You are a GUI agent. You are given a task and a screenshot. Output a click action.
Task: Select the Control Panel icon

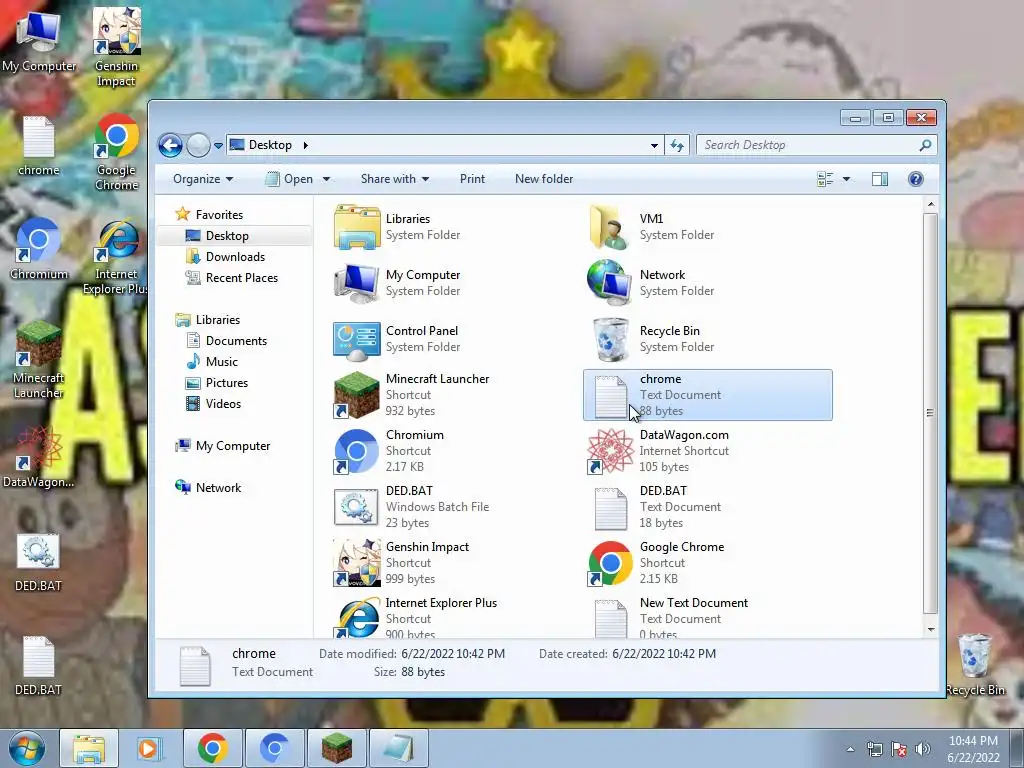[x=357, y=339]
